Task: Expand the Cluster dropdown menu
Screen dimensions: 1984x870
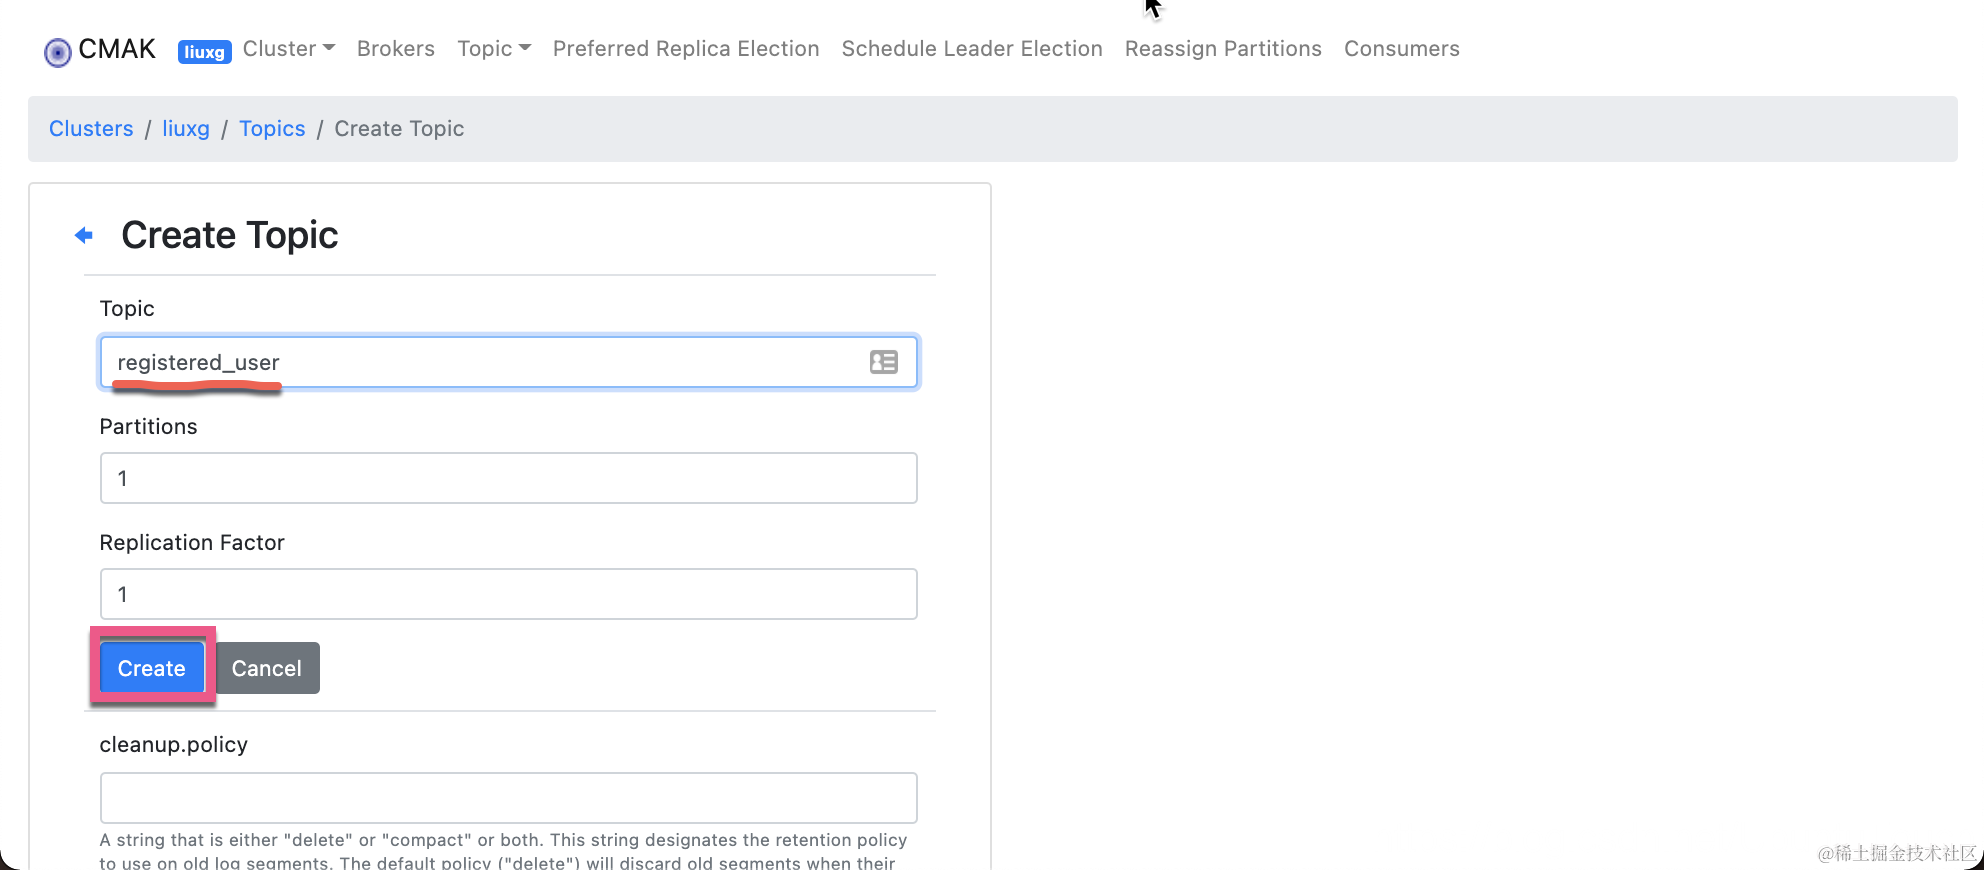Action: [288, 49]
